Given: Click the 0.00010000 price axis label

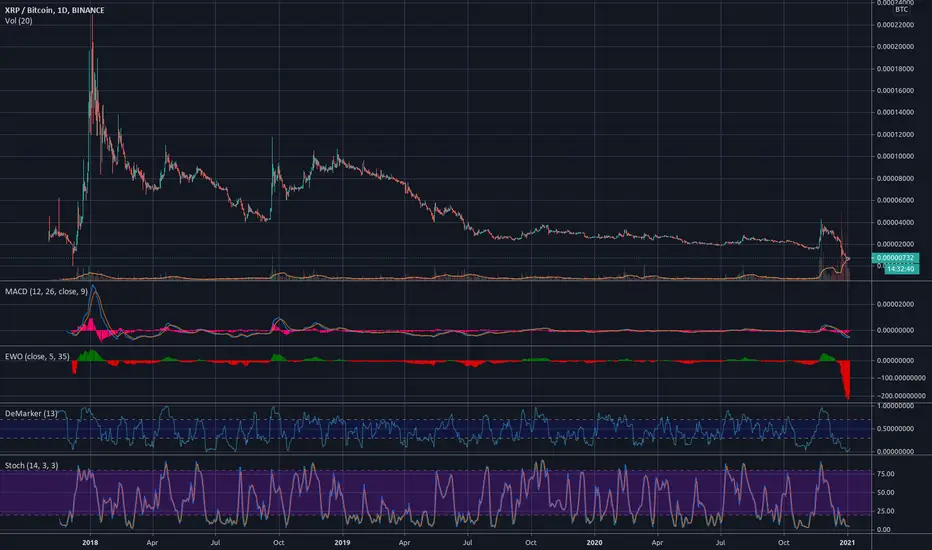Looking at the screenshot, I should click(x=895, y=156).
